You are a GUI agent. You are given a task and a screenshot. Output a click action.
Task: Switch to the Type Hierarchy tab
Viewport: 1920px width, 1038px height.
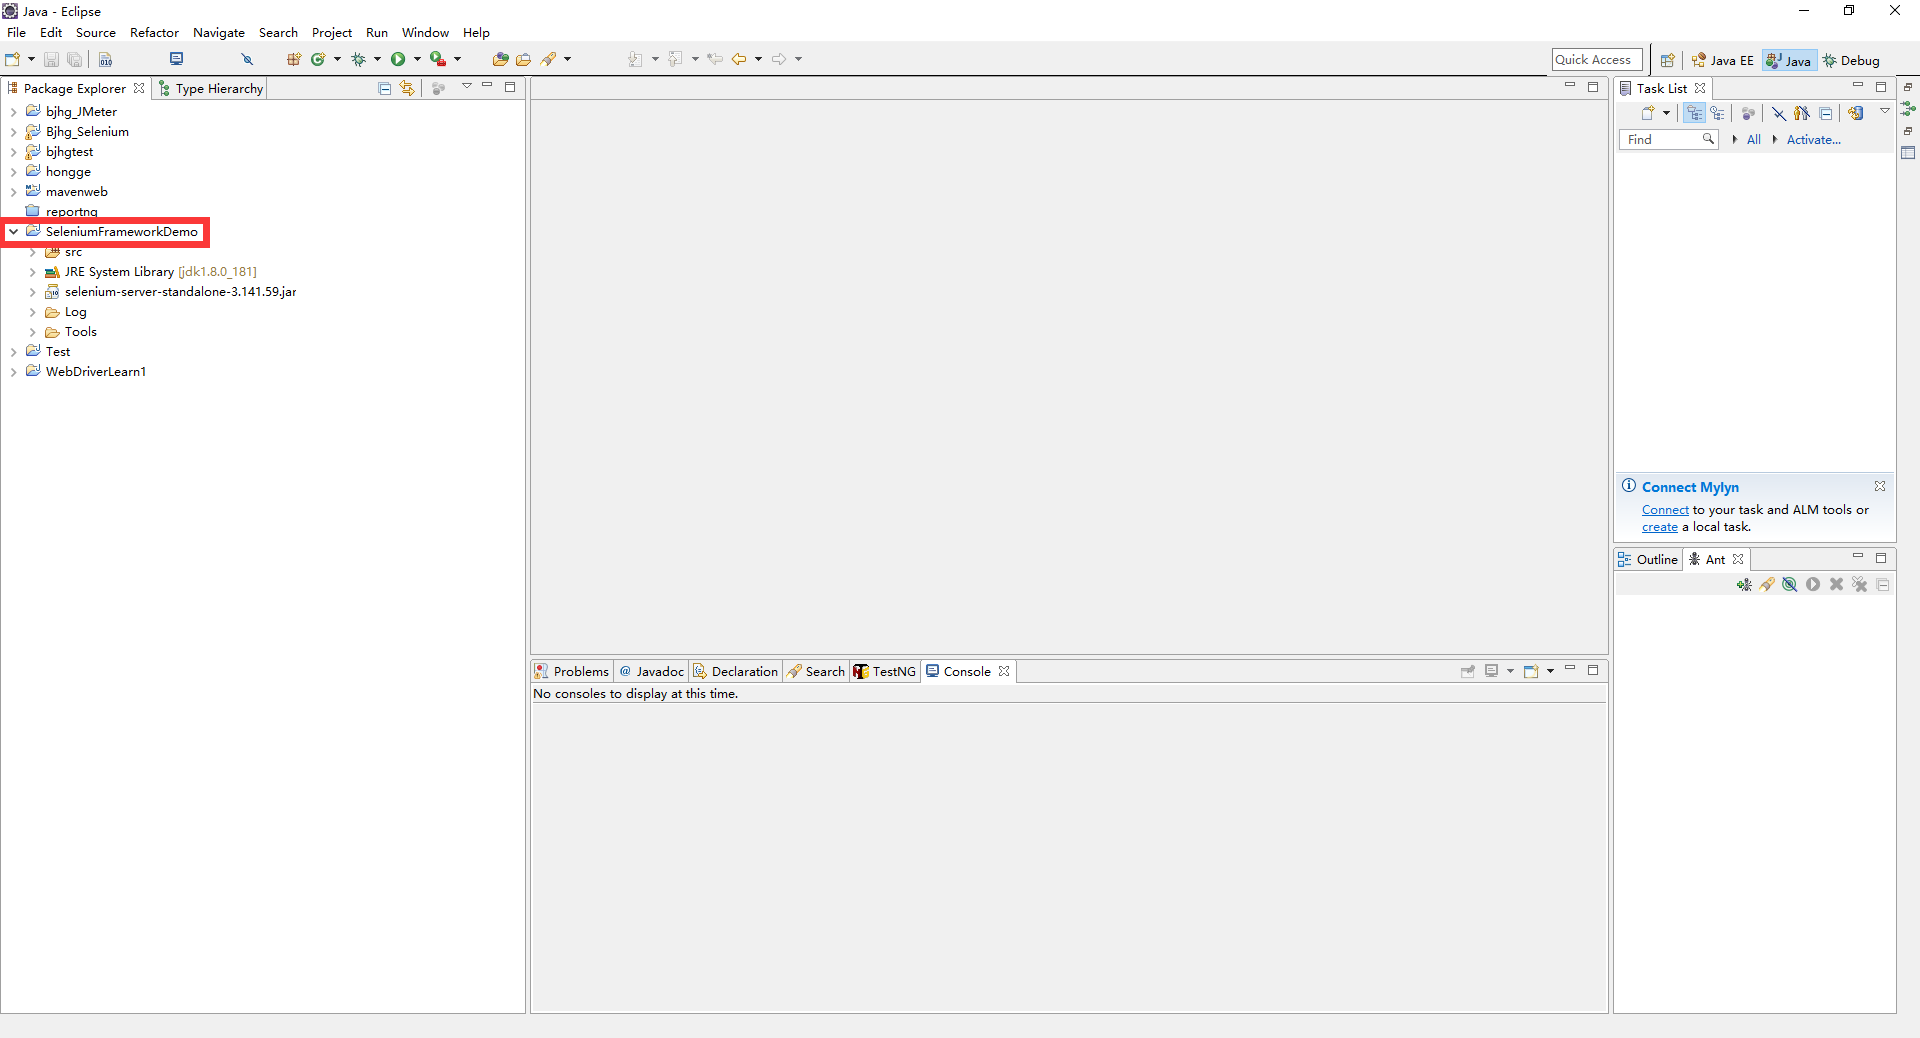[x=211, y=88]
